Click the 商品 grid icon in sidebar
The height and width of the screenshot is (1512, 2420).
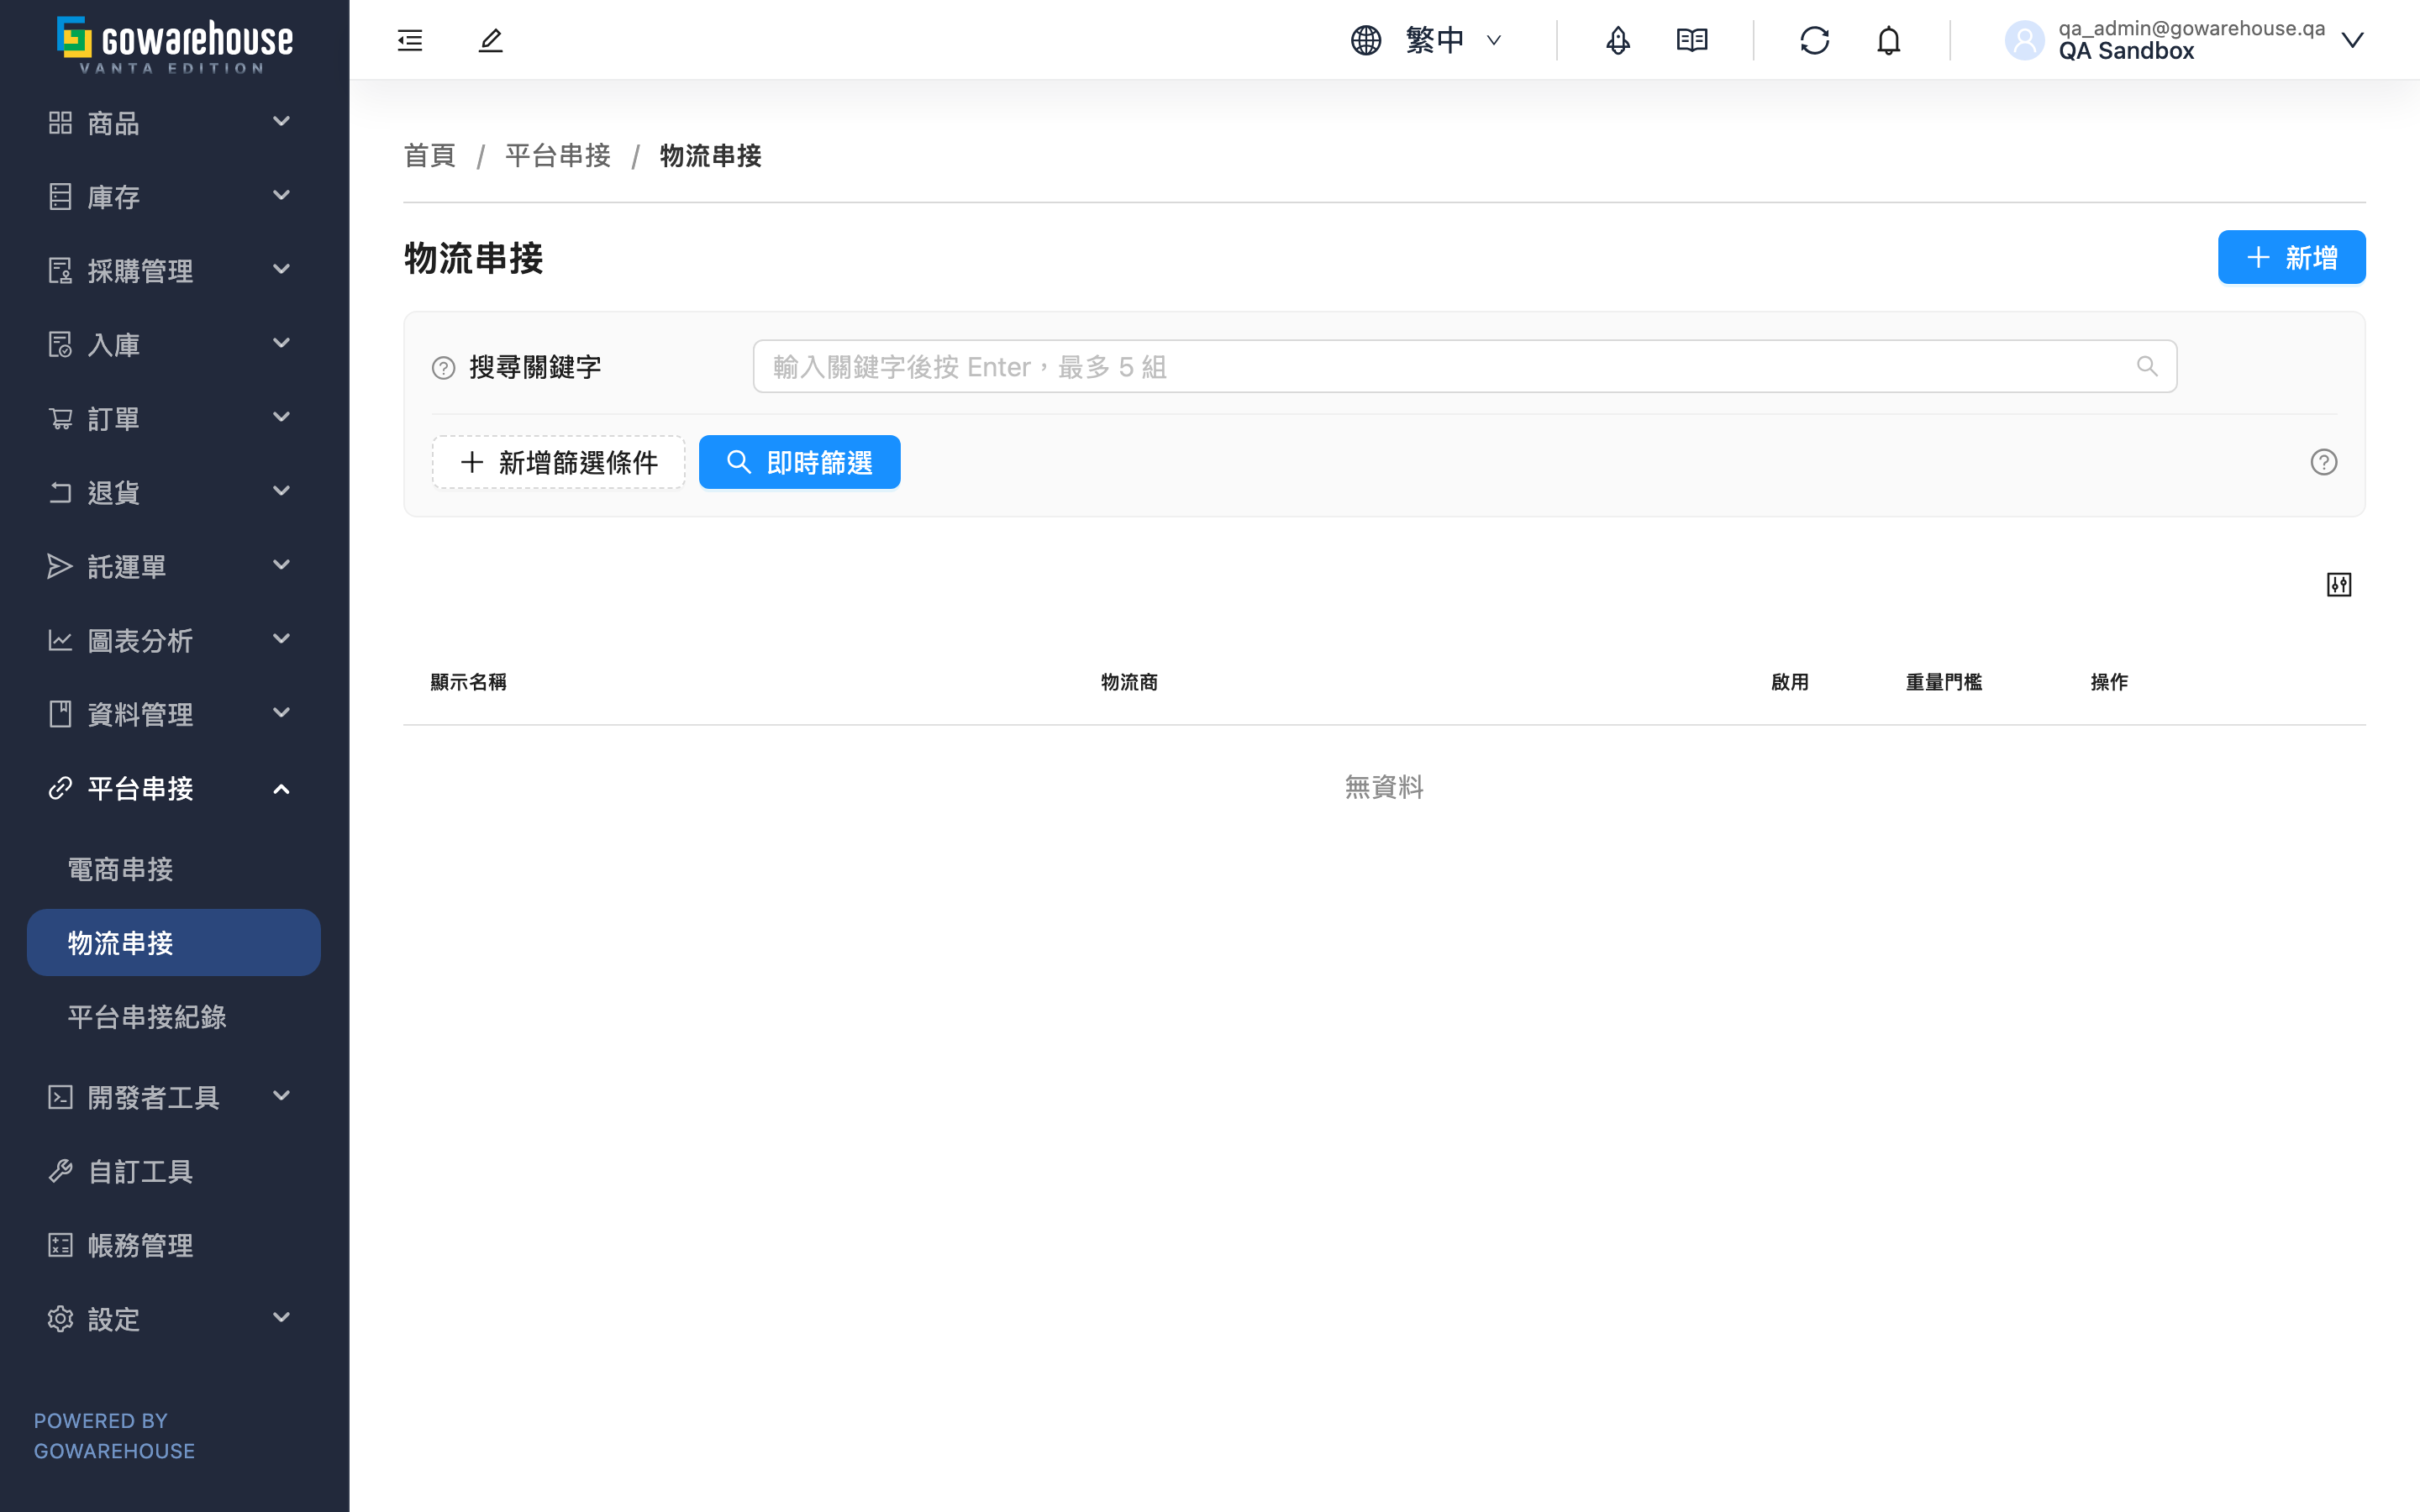[60, 122]
